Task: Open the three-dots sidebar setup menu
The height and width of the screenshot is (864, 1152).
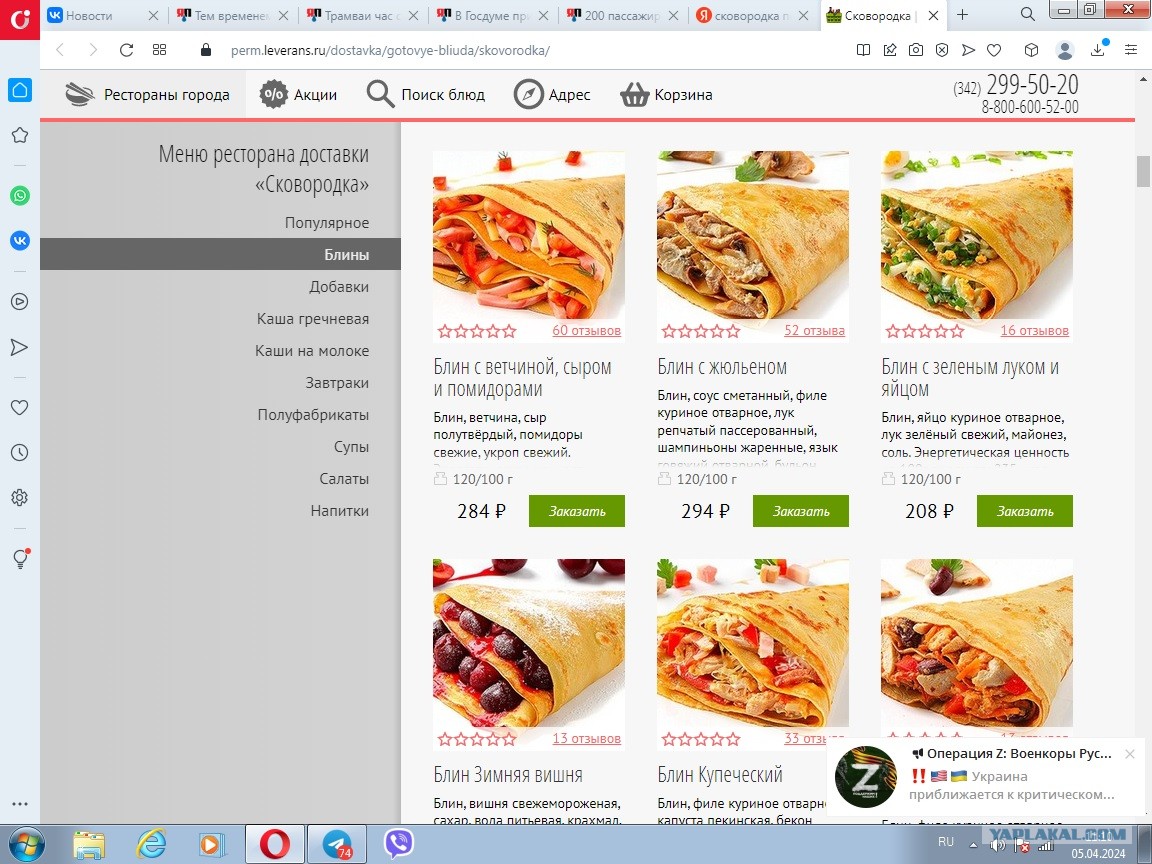Action: point(20,804)
